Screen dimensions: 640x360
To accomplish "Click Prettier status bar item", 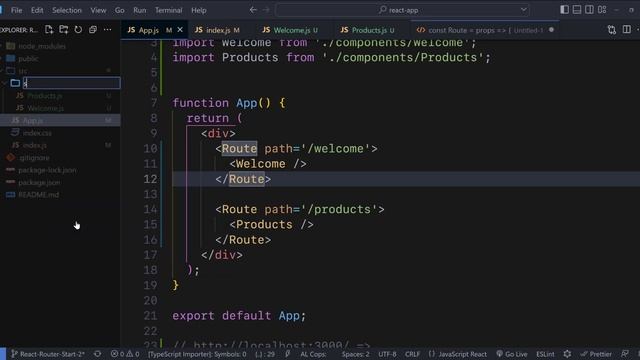I will pos(596,354).
